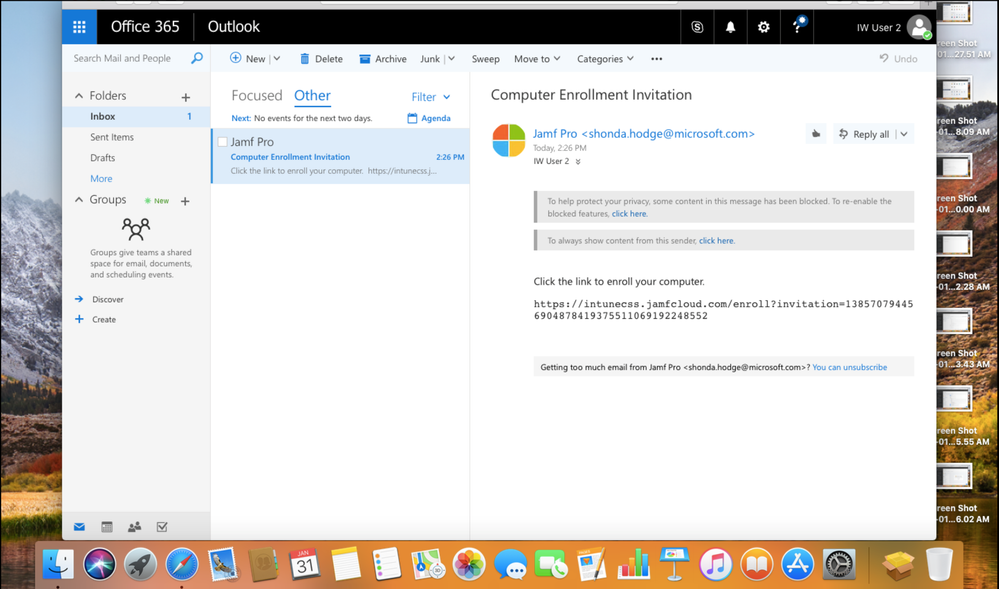Expand recipient details next to IW User 2

click(578, 161)
